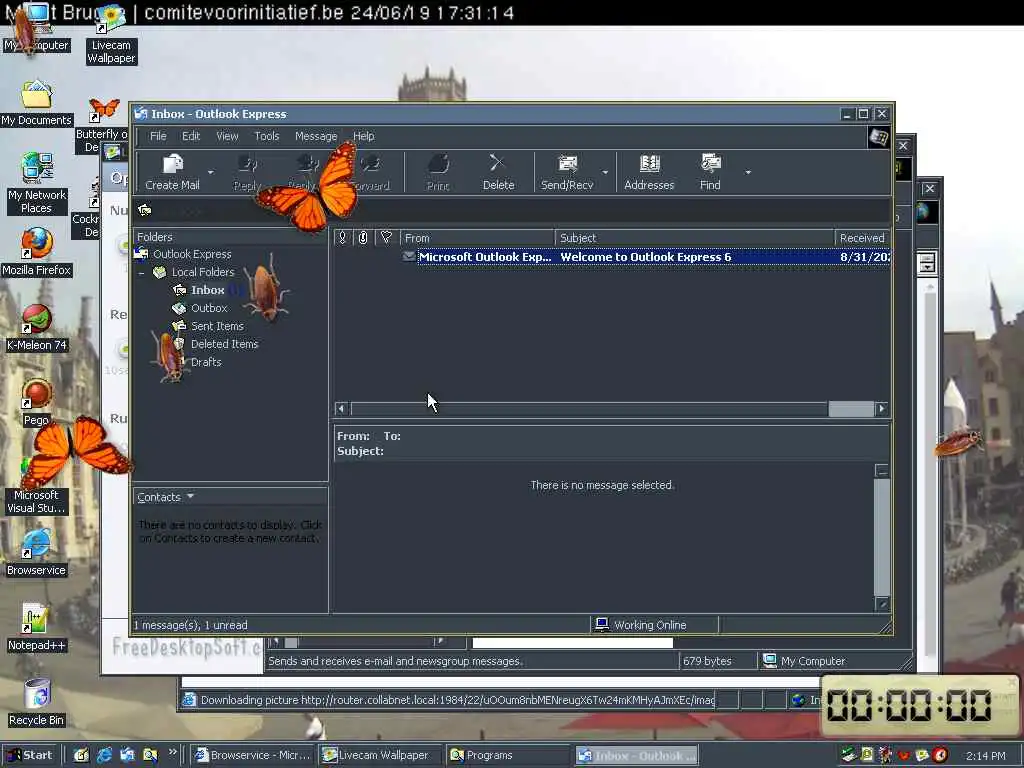Collapse the Local Folders tree node

(x=142, y=272)
